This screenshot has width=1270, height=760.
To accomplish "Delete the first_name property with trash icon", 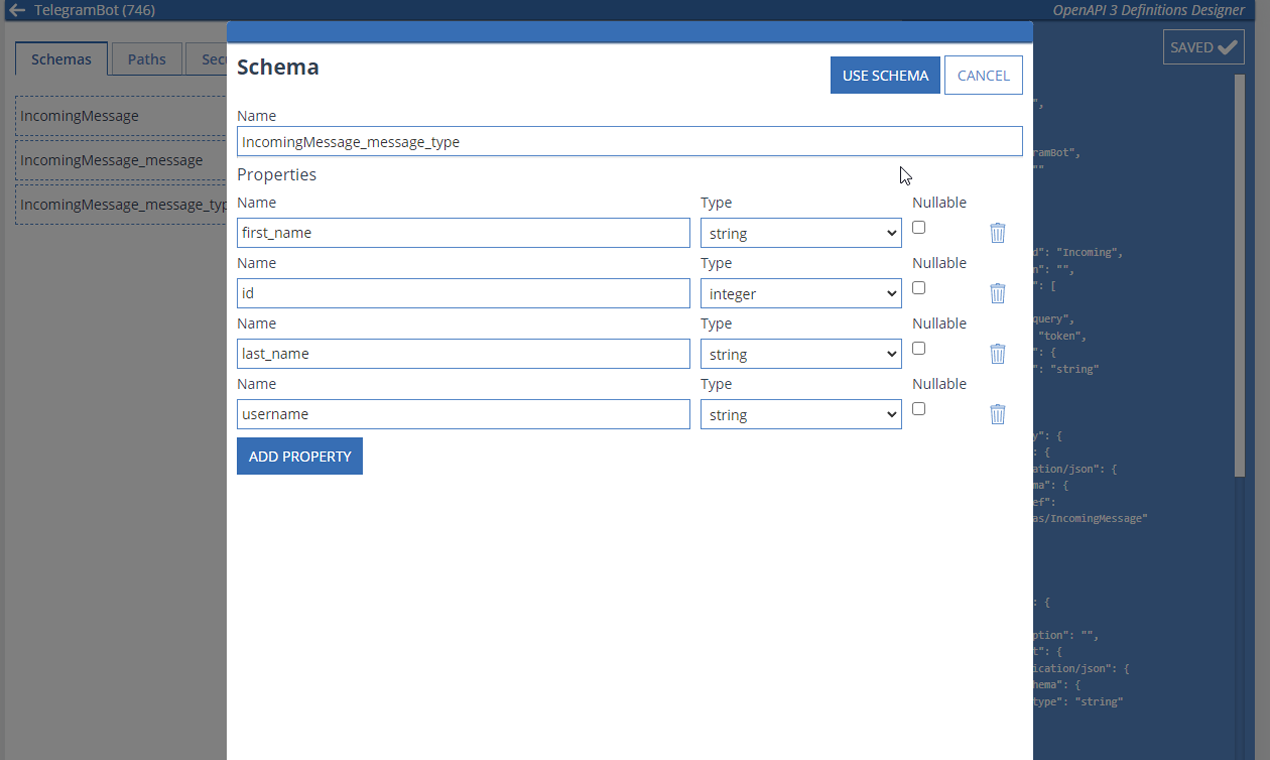I will tap(997, 233).
